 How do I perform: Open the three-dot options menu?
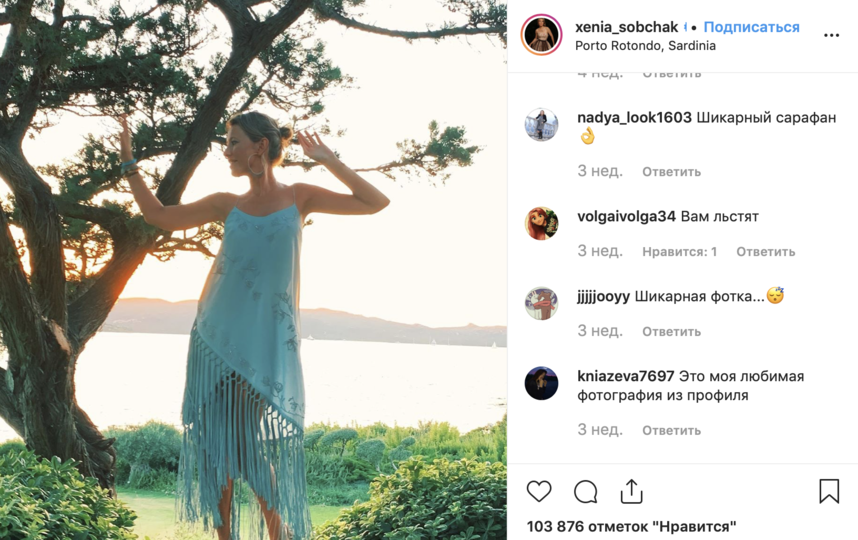click(831, 35)
